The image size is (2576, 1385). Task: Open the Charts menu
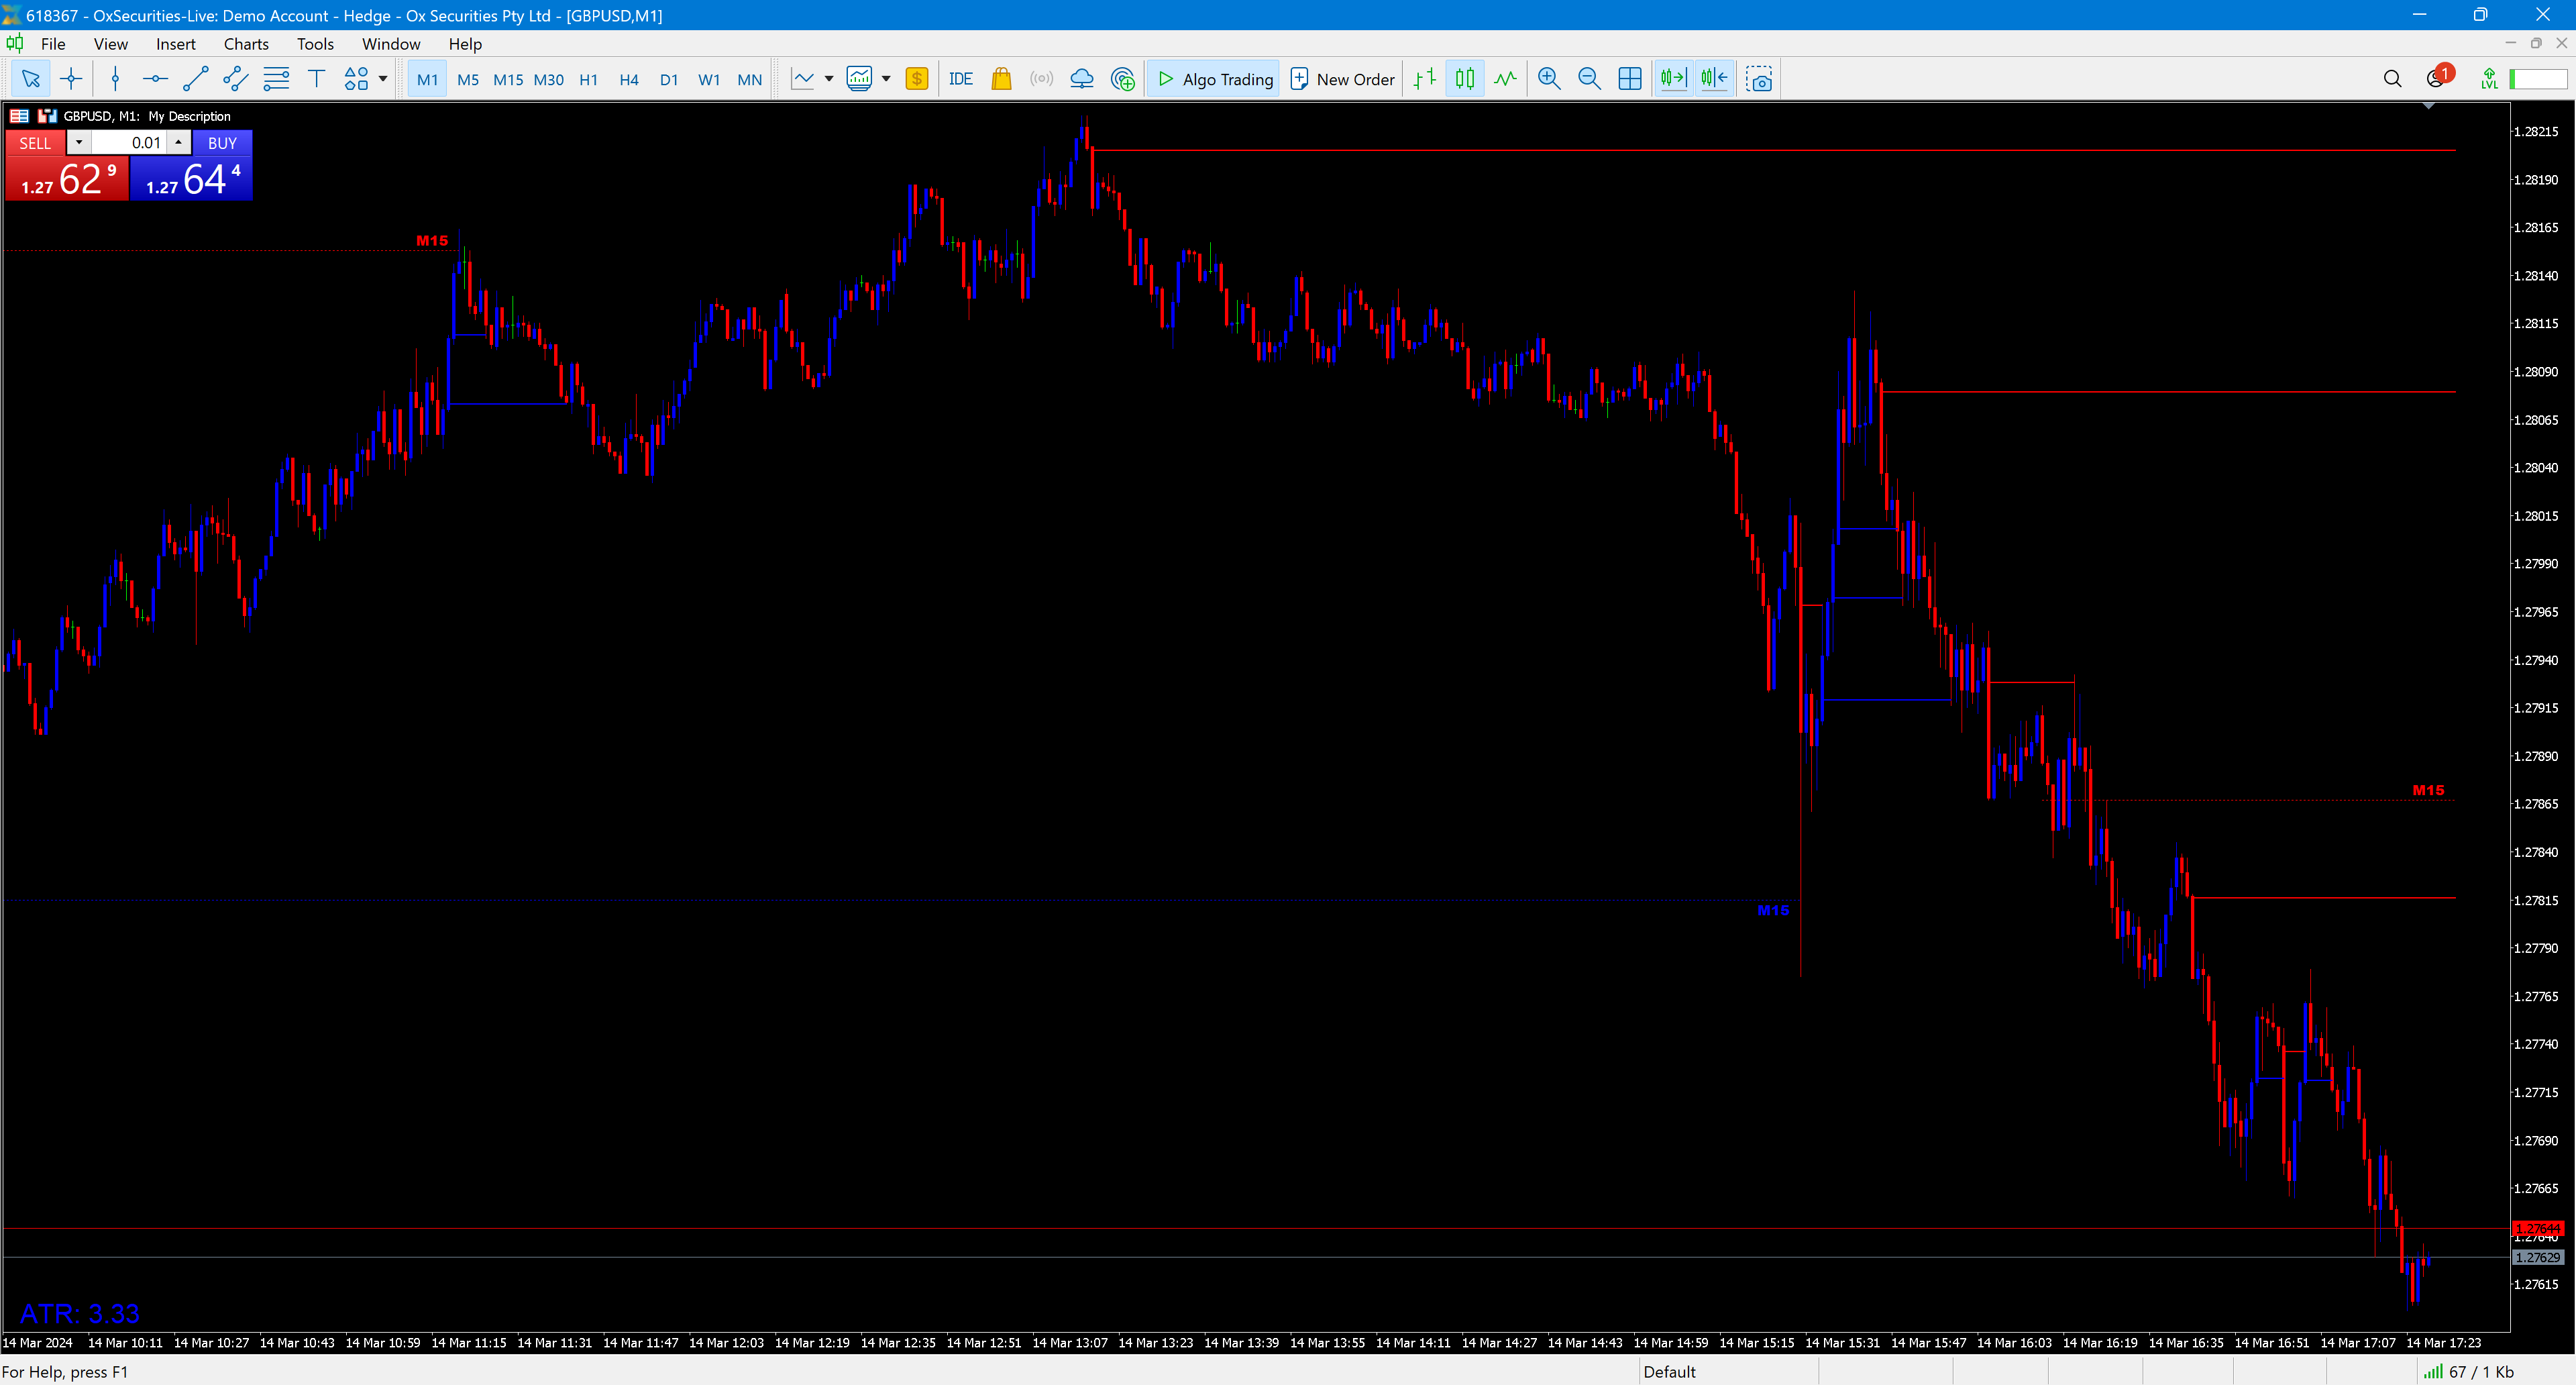[246, 44]
